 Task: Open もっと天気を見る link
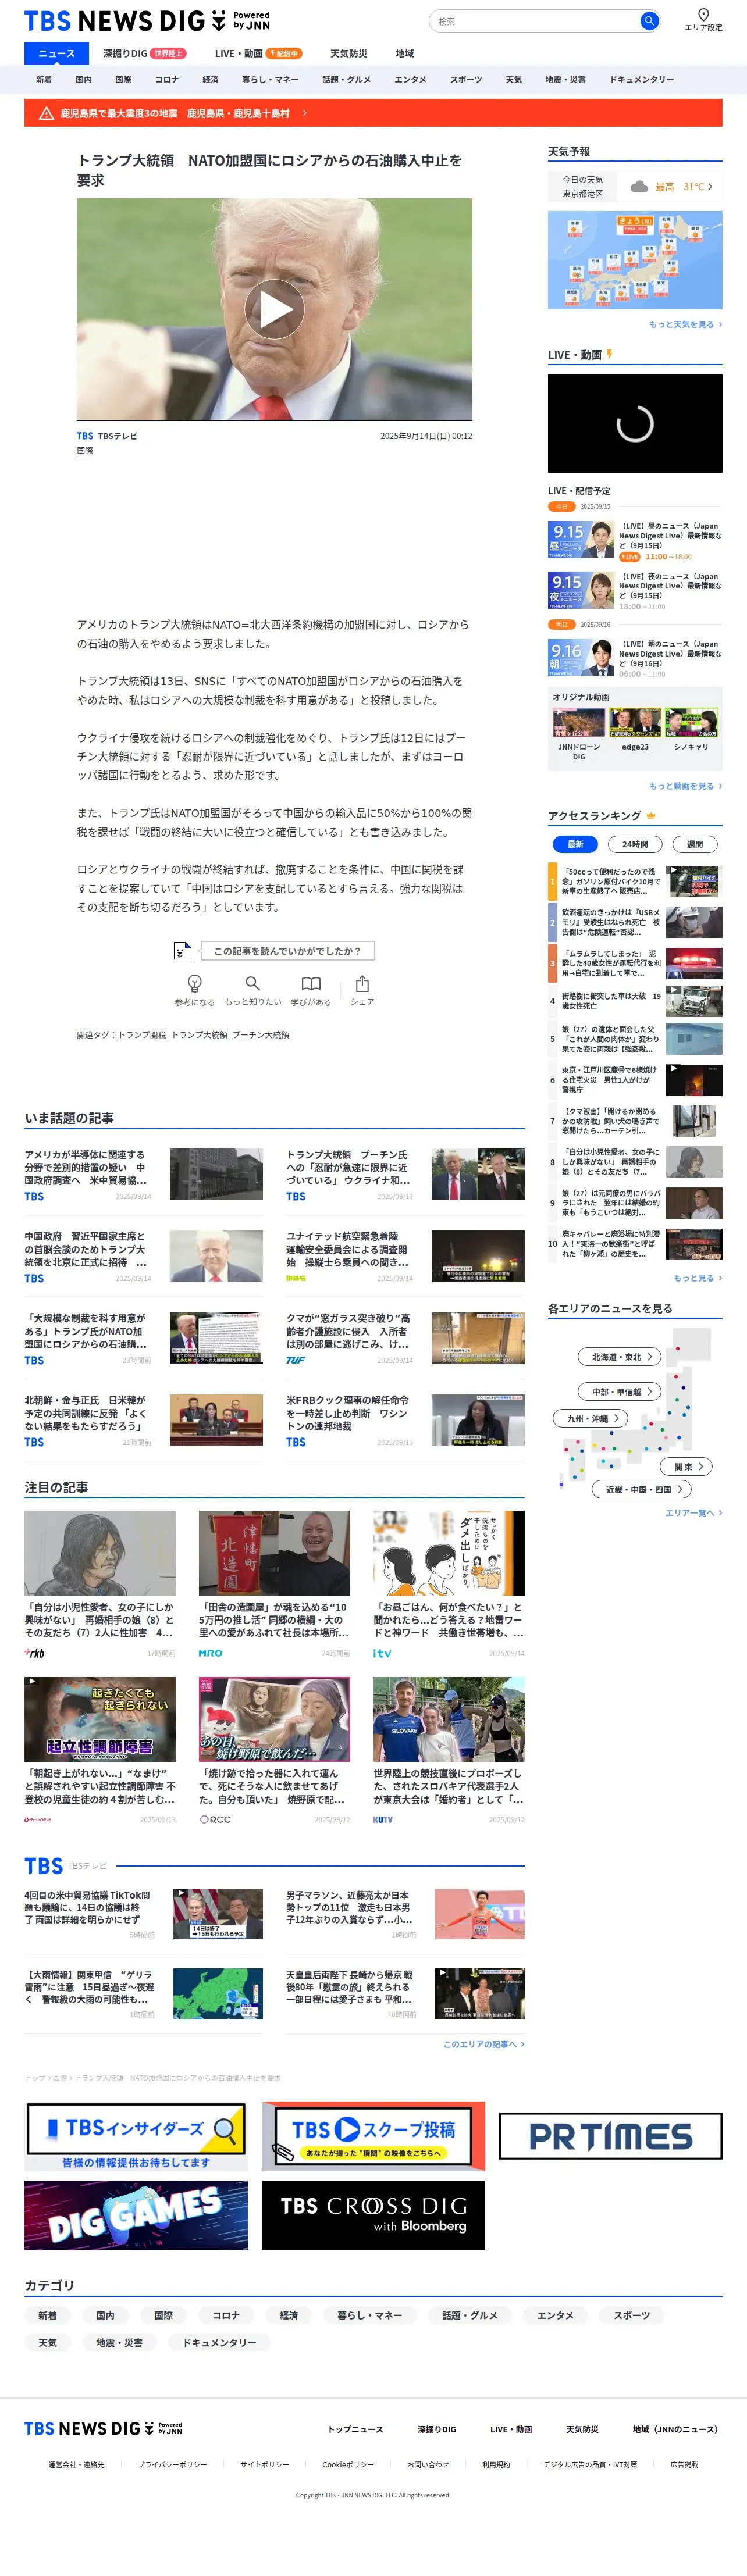tap(685, 324)
